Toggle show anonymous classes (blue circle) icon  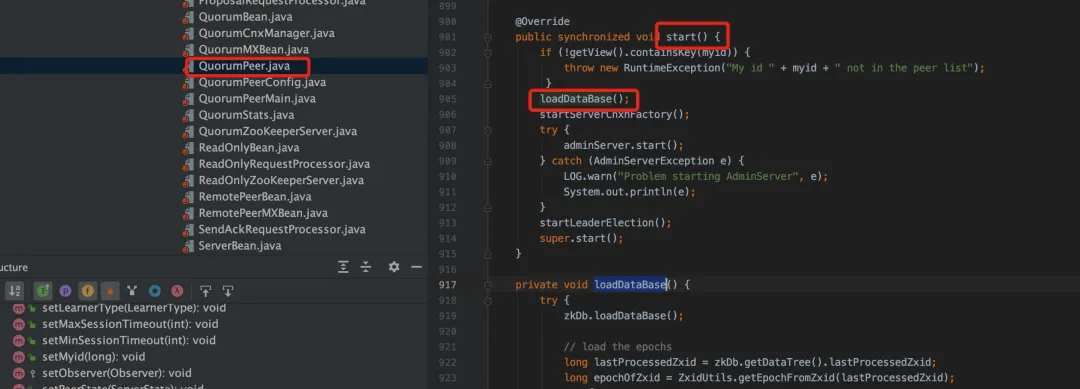tap(155, 291)
